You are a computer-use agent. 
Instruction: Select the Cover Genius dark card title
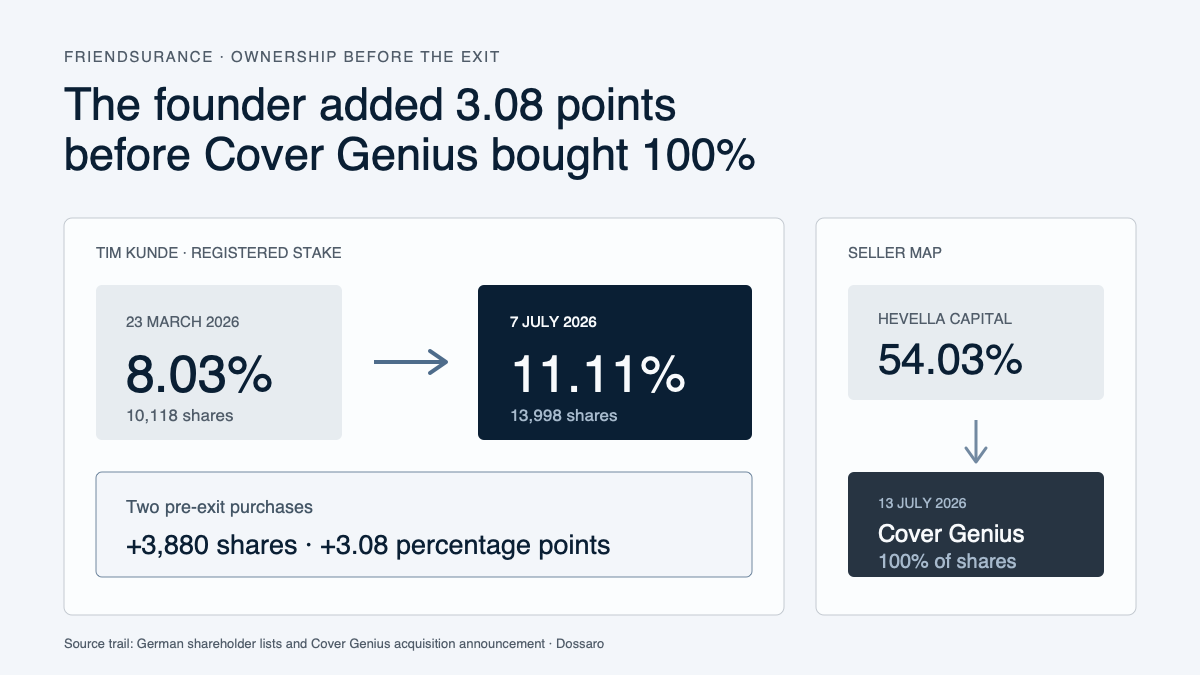point(951,533)
